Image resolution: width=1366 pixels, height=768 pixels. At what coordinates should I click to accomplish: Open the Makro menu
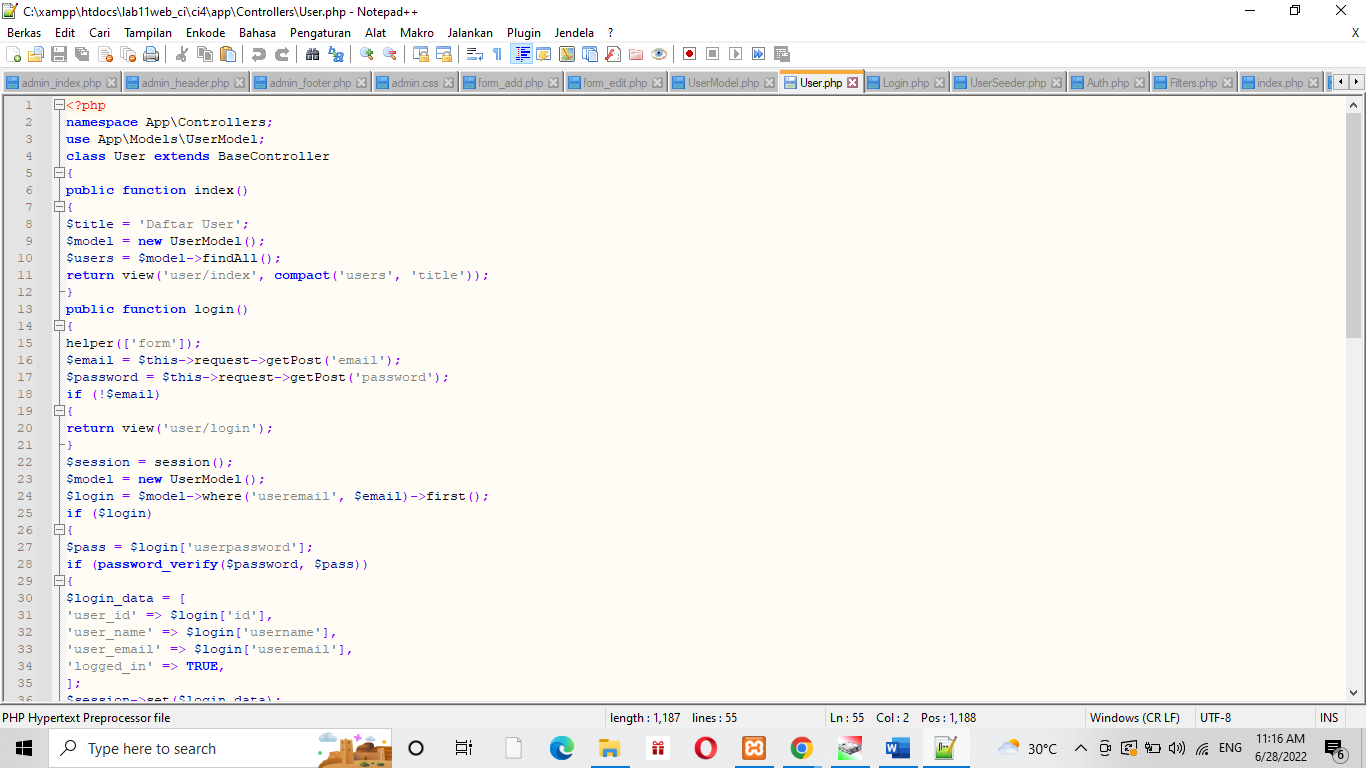tap(417, 32)
